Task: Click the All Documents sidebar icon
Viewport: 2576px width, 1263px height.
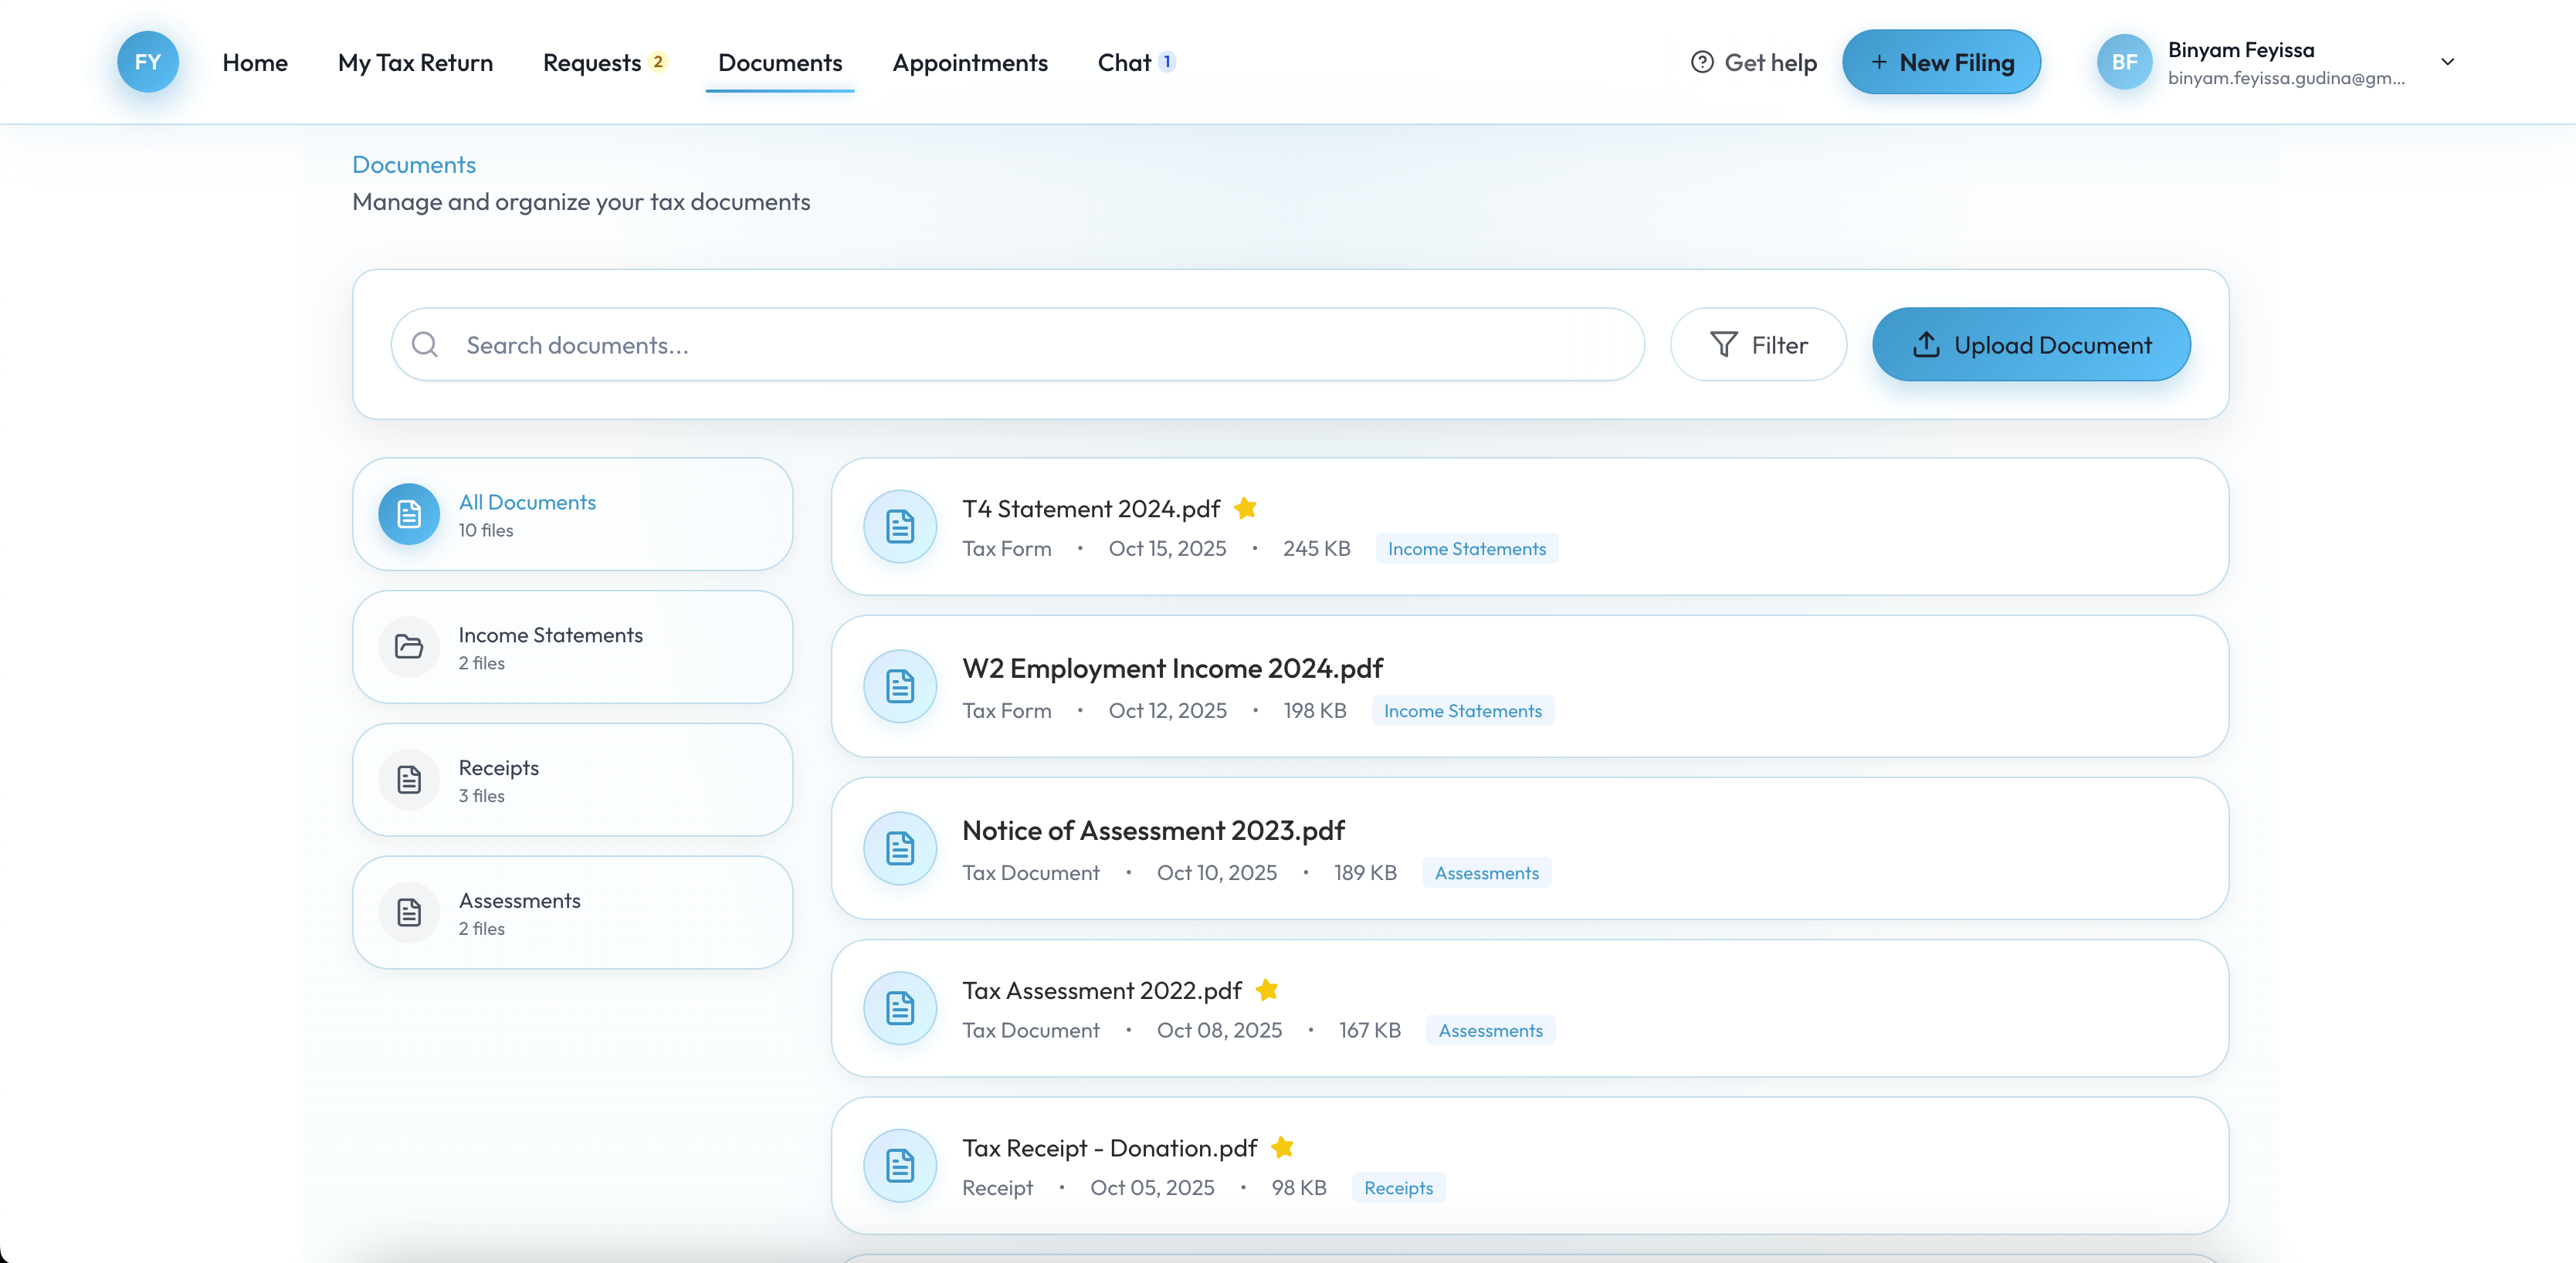Action: (x=409, y=514)
